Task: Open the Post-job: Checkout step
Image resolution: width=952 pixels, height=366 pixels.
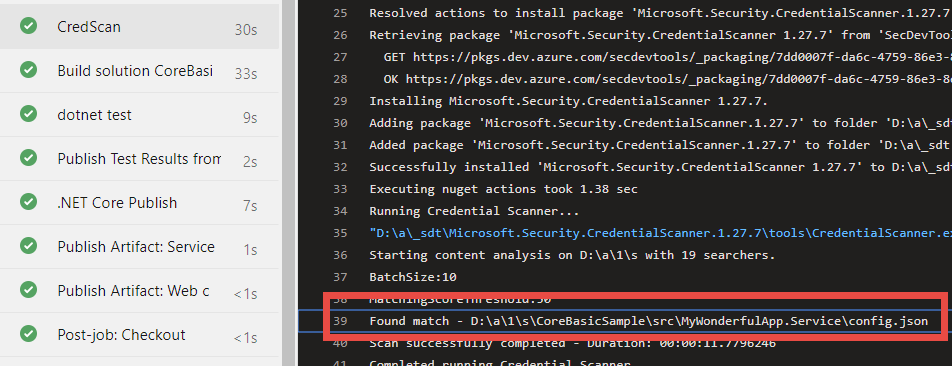Action: point(139,335)
